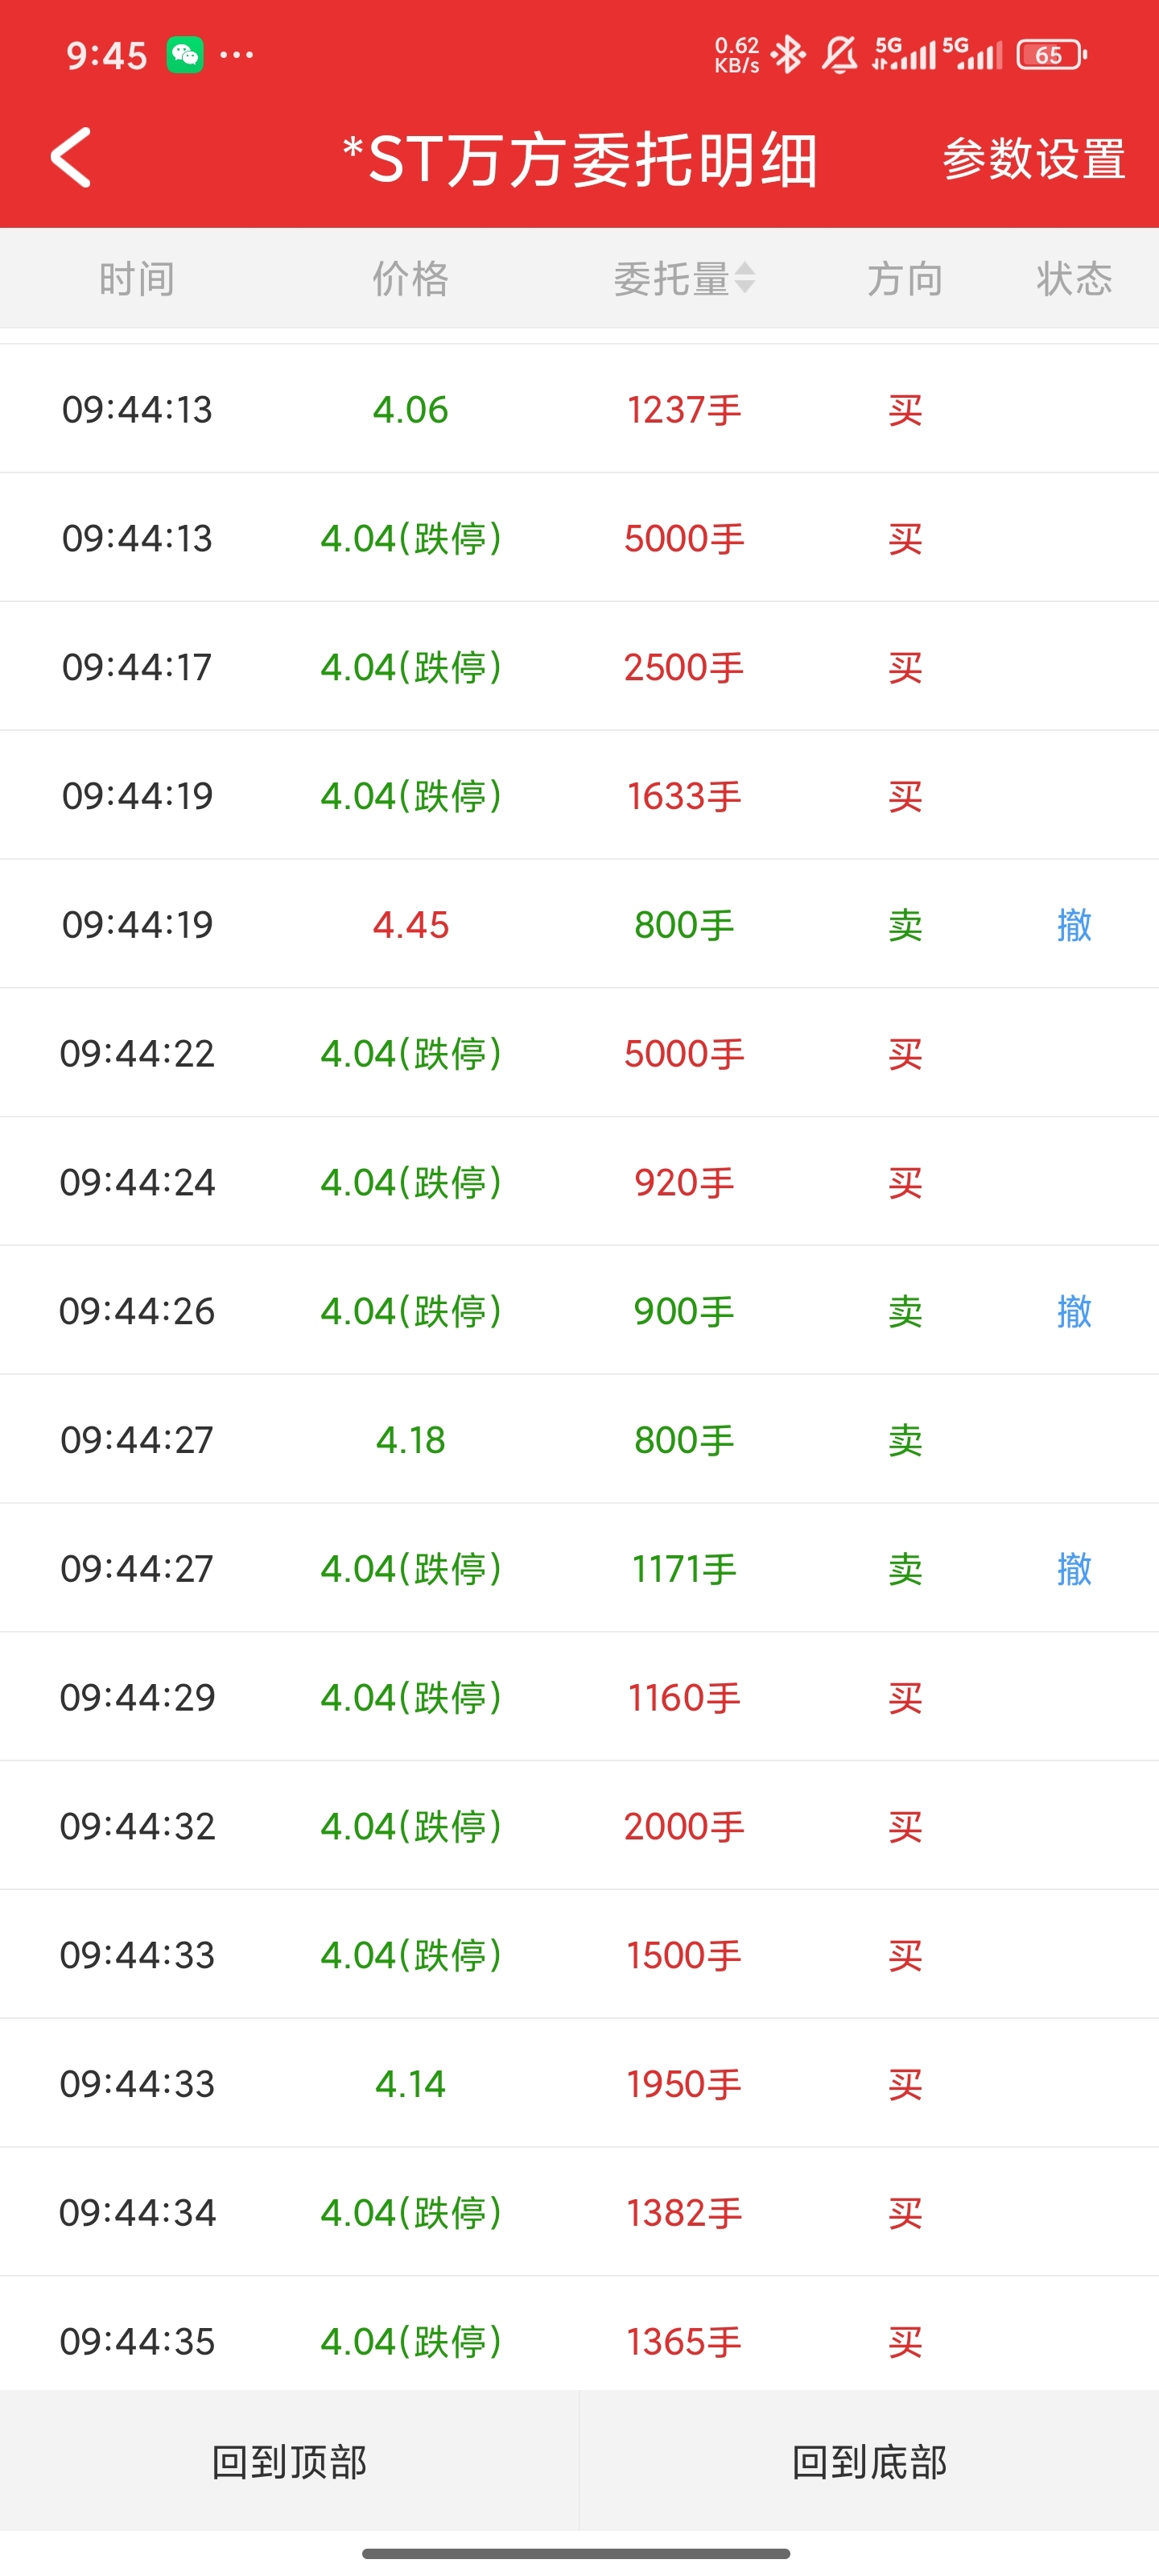Tap 撤 status on the 4.45 sell order
Image resolution: width=1159 pixels, height=2576 pixels.
[1074, 925]
